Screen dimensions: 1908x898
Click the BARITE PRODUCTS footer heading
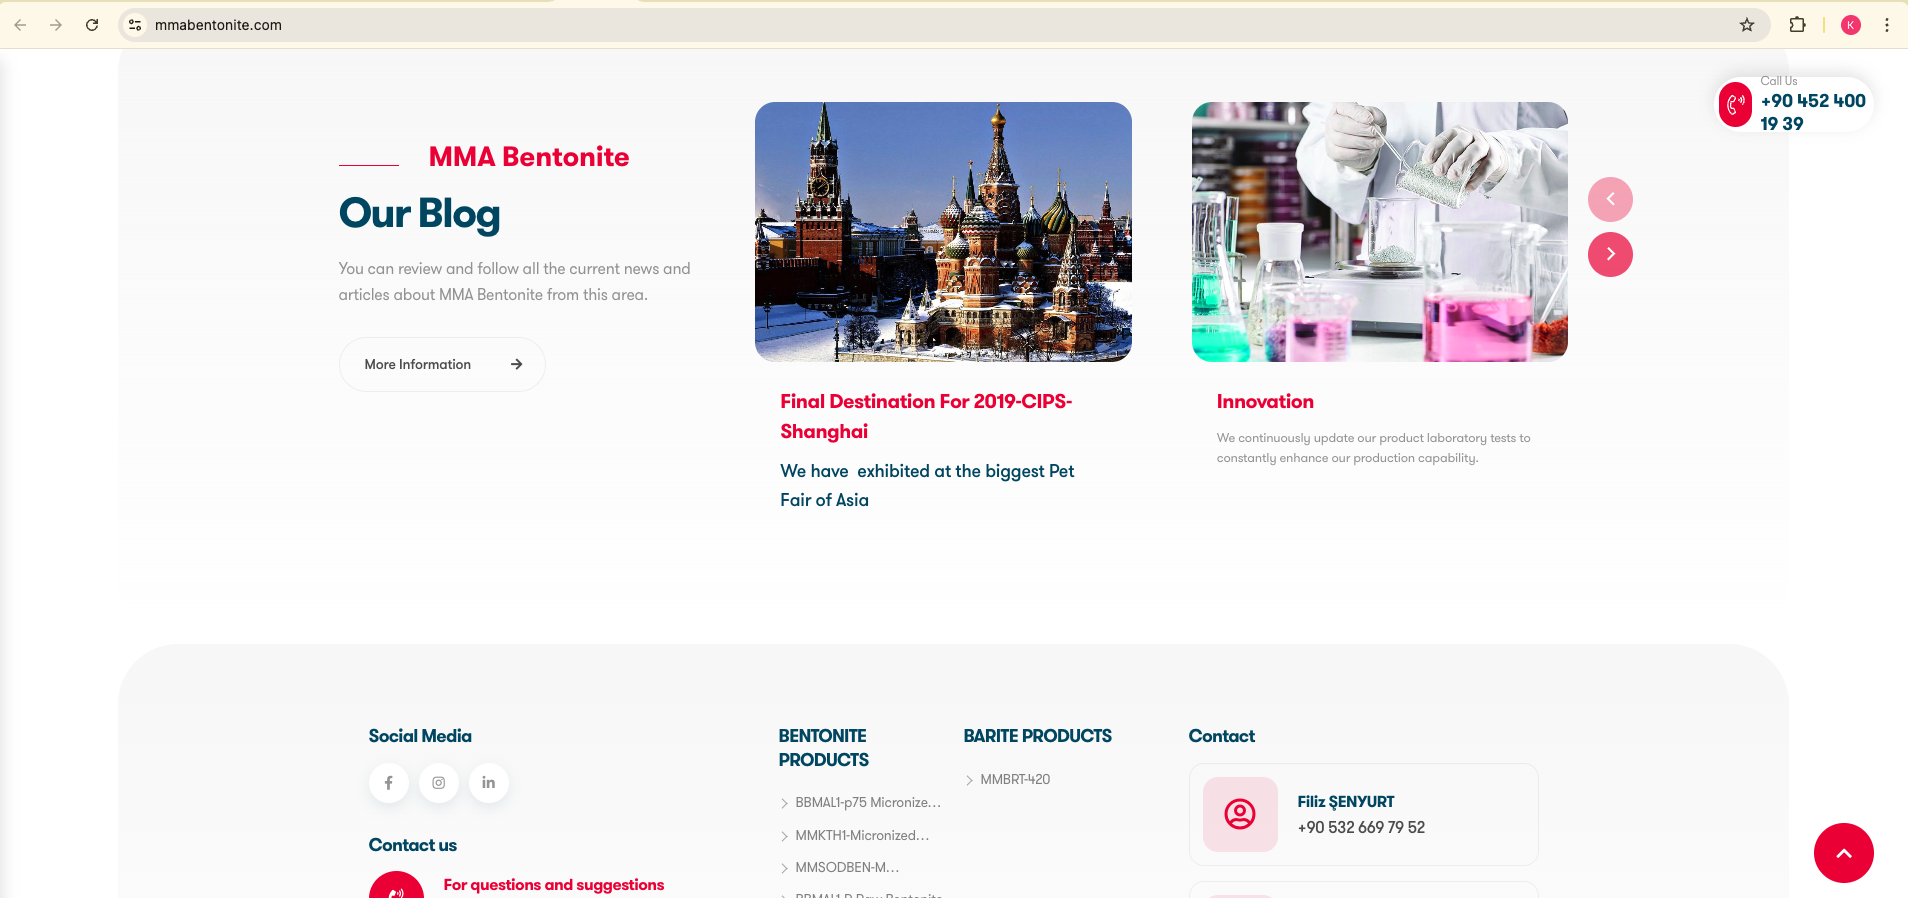1038,736
